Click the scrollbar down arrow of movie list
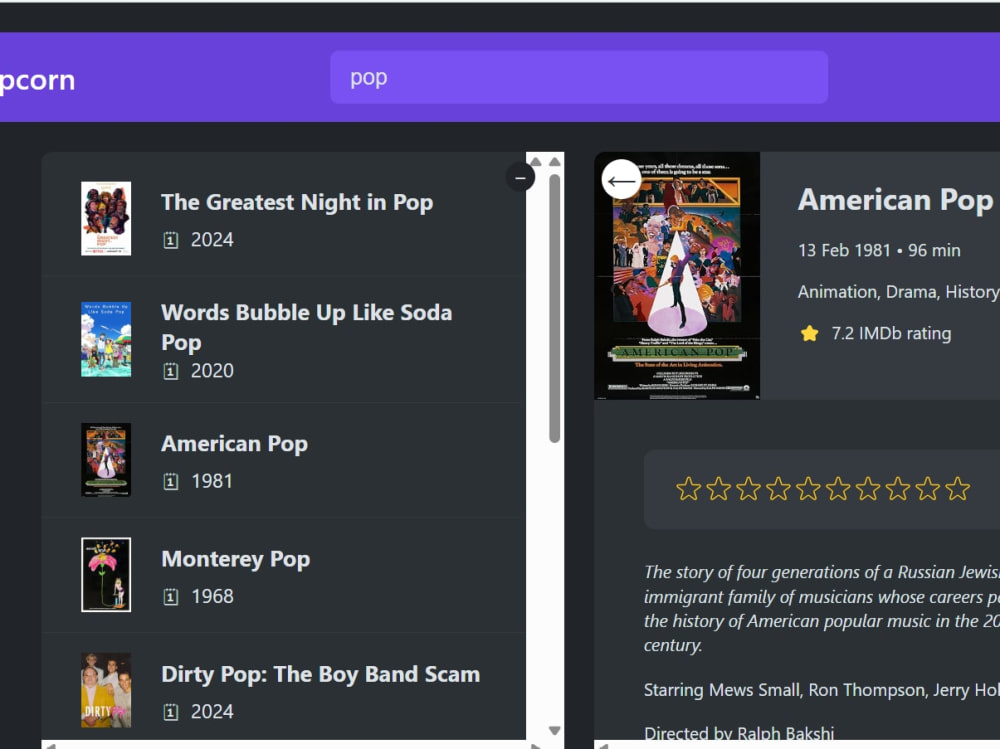1000x749 pixels. pyautogui.click(x=554, y=730)
